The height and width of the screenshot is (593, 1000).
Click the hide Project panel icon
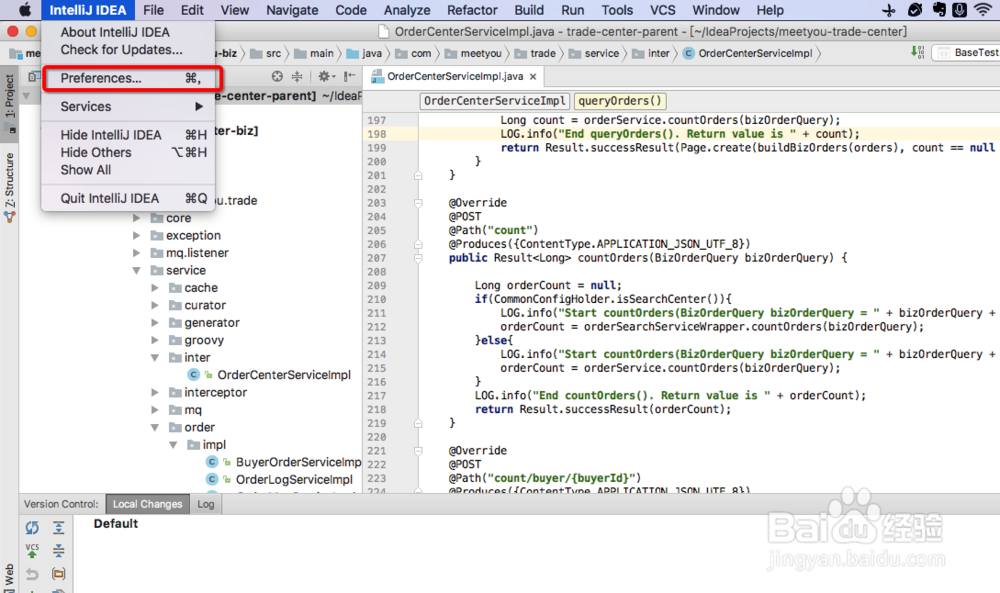349,77
